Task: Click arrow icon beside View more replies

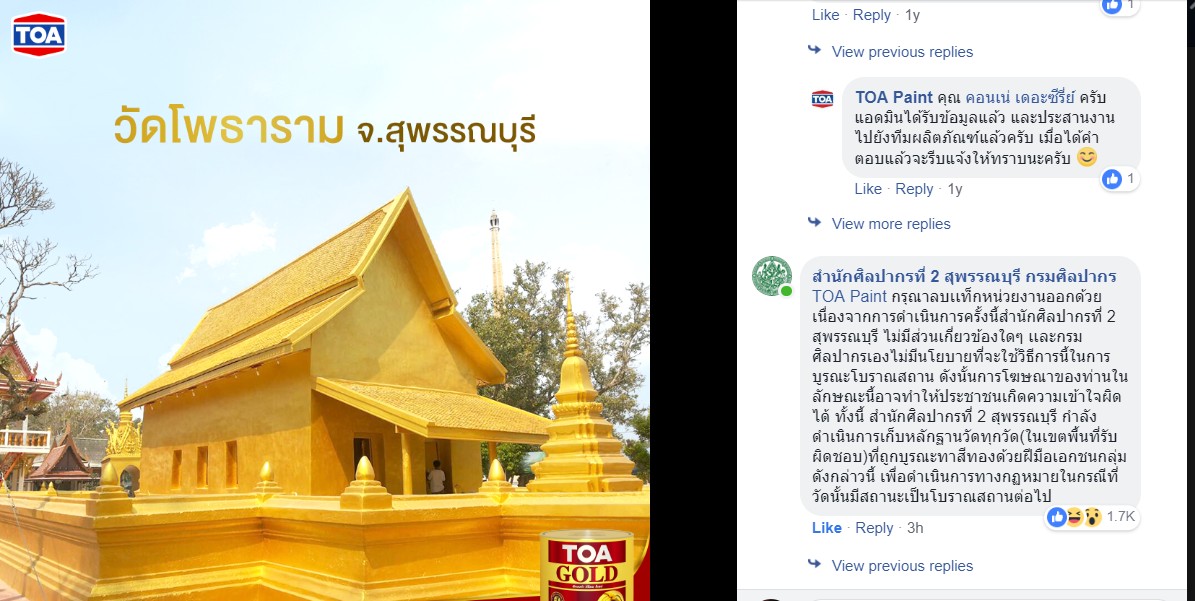Action: [815, 222]
